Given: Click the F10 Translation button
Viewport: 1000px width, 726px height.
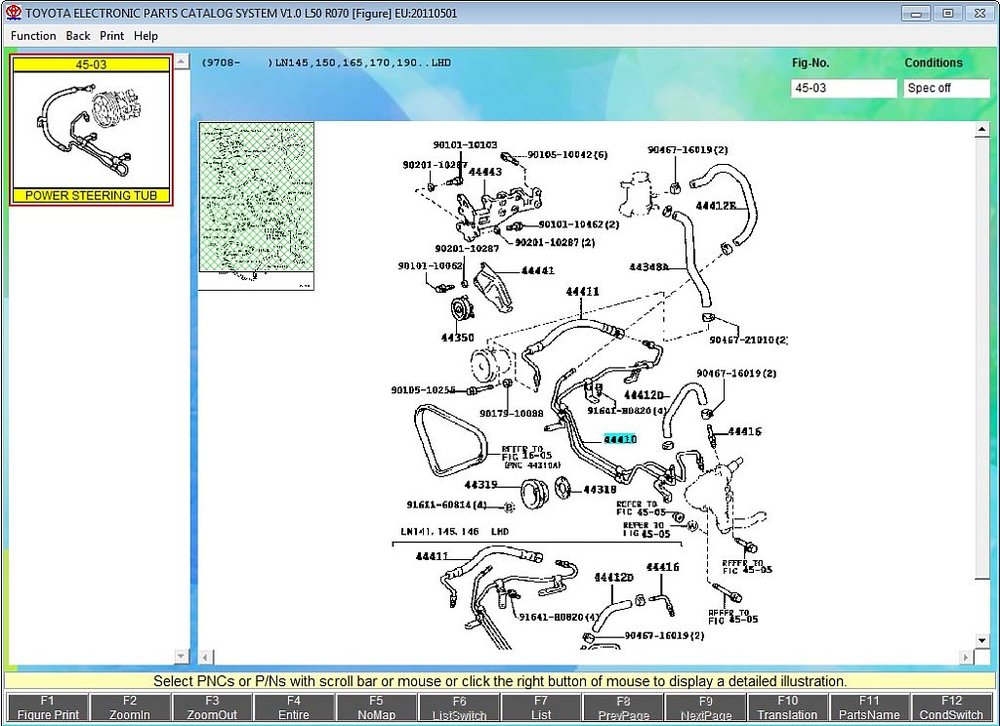Looking at the screenshot, I should pos(788,707).
